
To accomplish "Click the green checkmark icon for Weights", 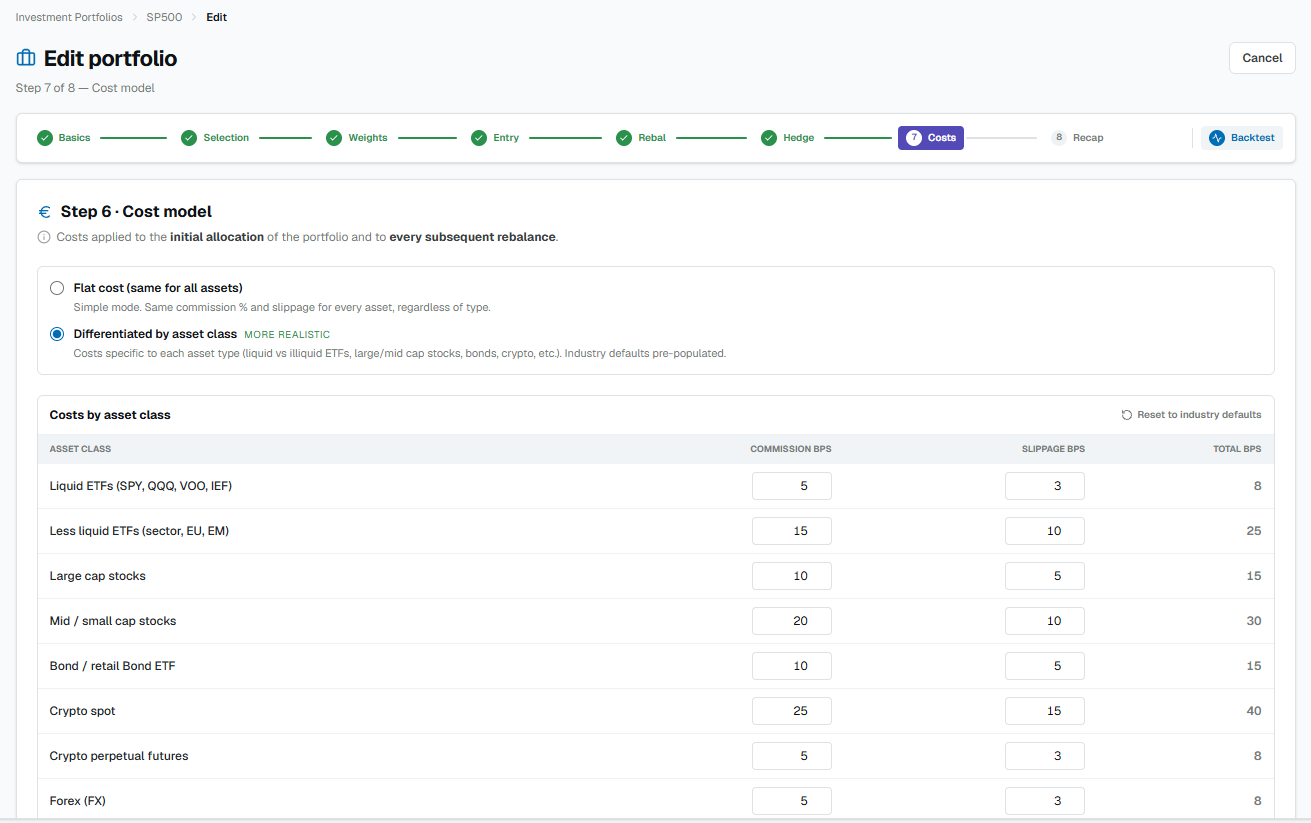I will click(x=334, y=138).
